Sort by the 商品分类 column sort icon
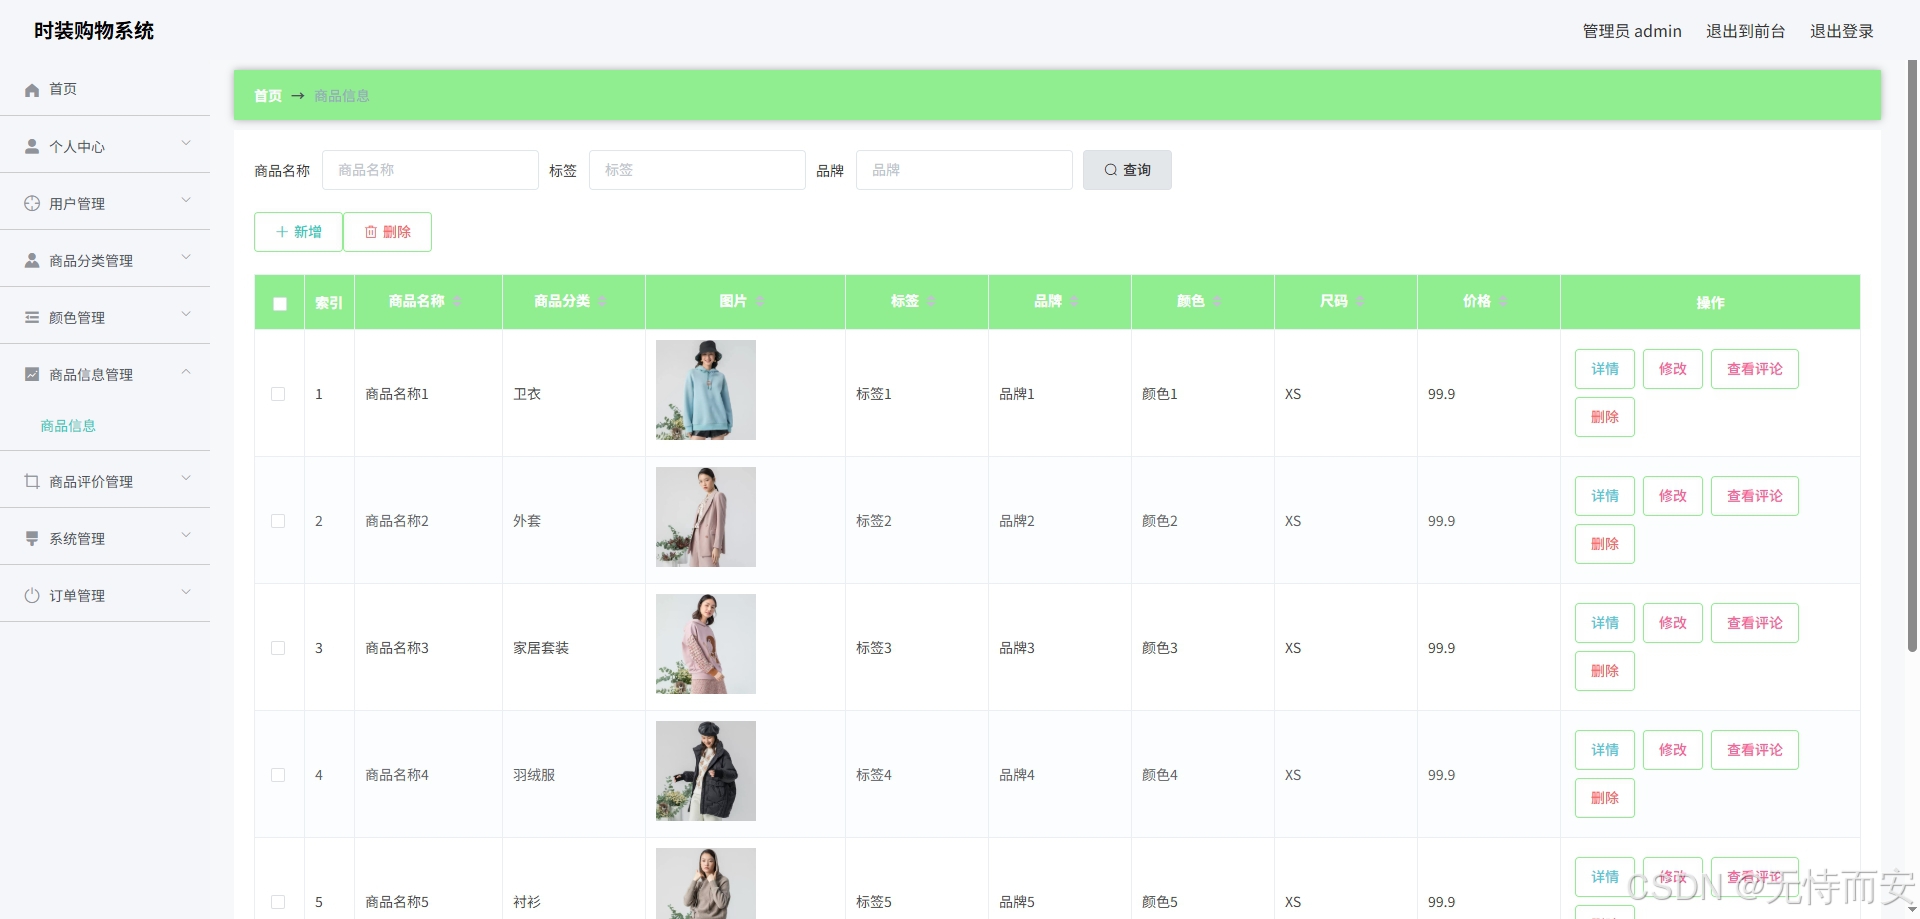Screen dimensions: 1920x919 click(602, 301)
